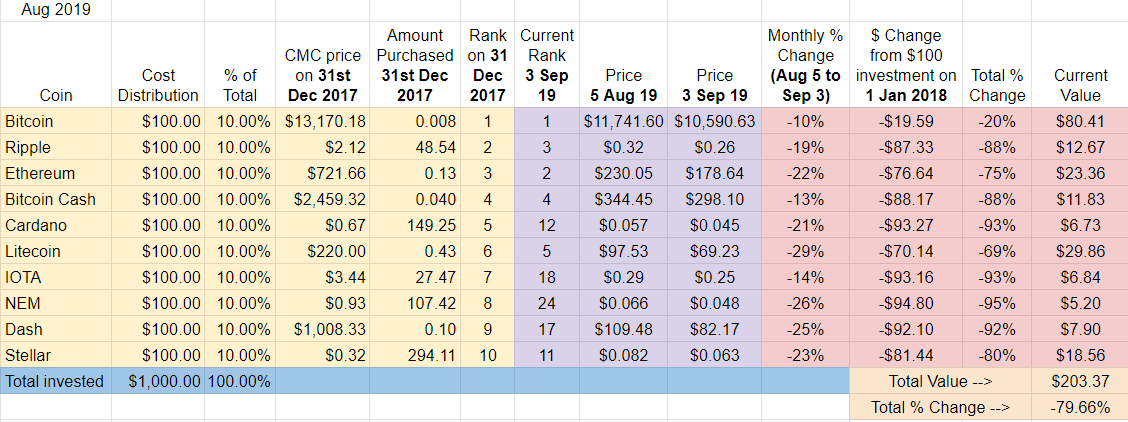Select Ethereum's 5 Aug price '$230.05'
Screen dimensions: 1128x422
(624, 173)
